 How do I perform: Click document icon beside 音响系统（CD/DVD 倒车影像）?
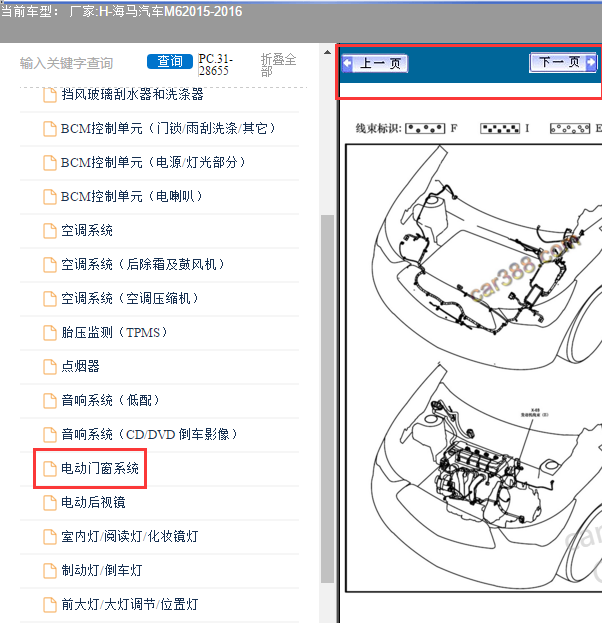[50, 434]
